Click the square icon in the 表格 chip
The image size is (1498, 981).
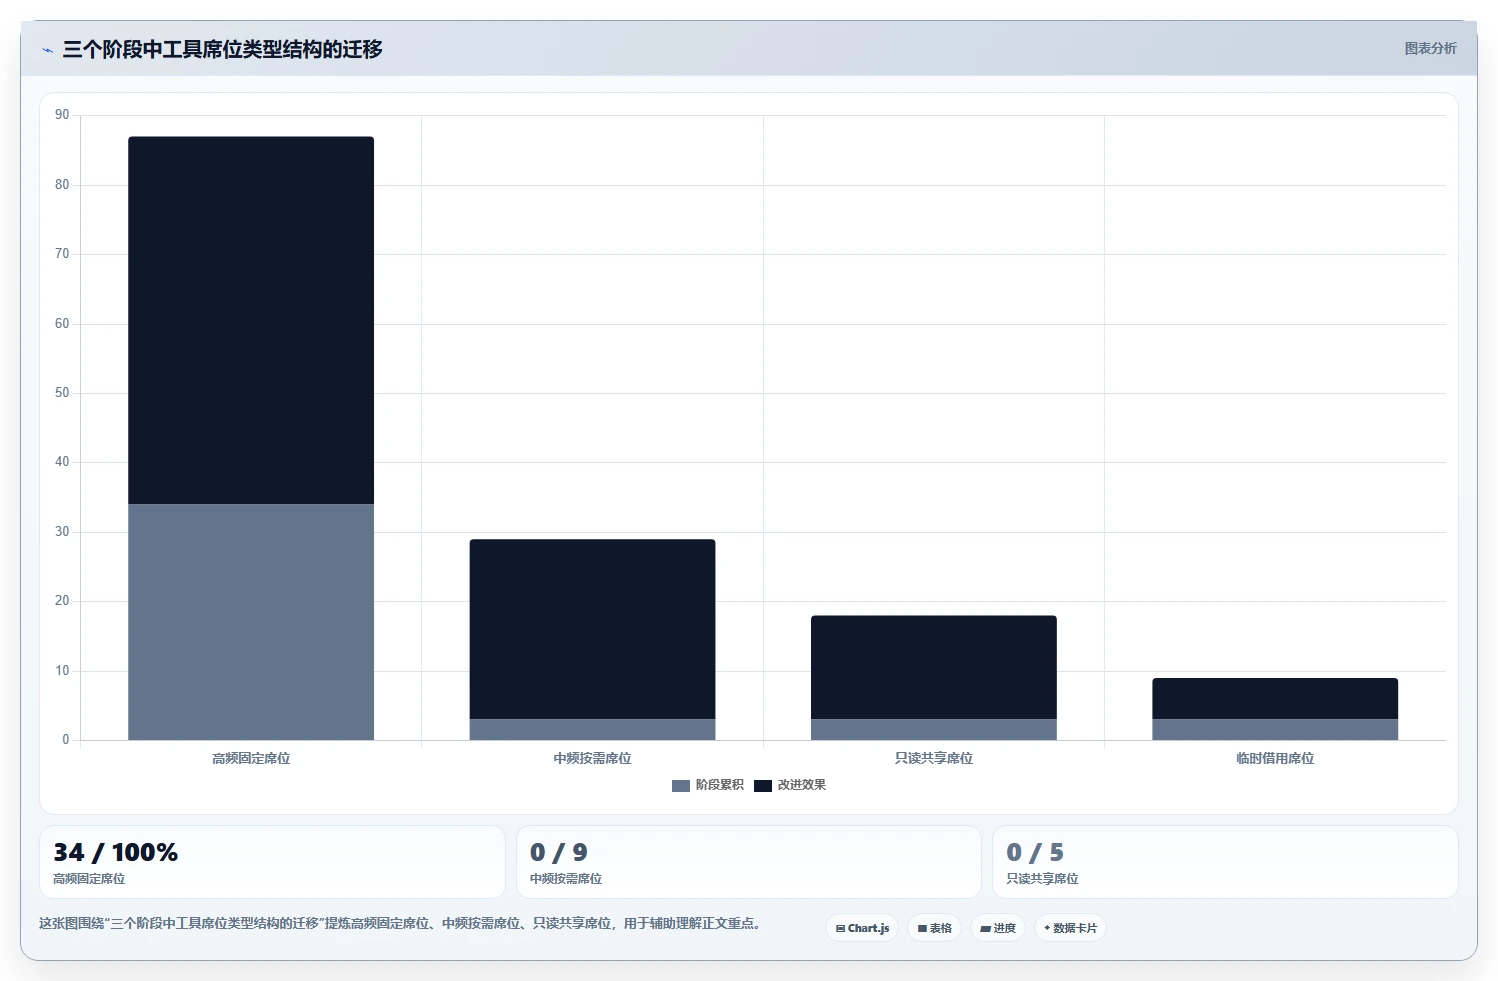pyautogui.click(x=922, y=929)
